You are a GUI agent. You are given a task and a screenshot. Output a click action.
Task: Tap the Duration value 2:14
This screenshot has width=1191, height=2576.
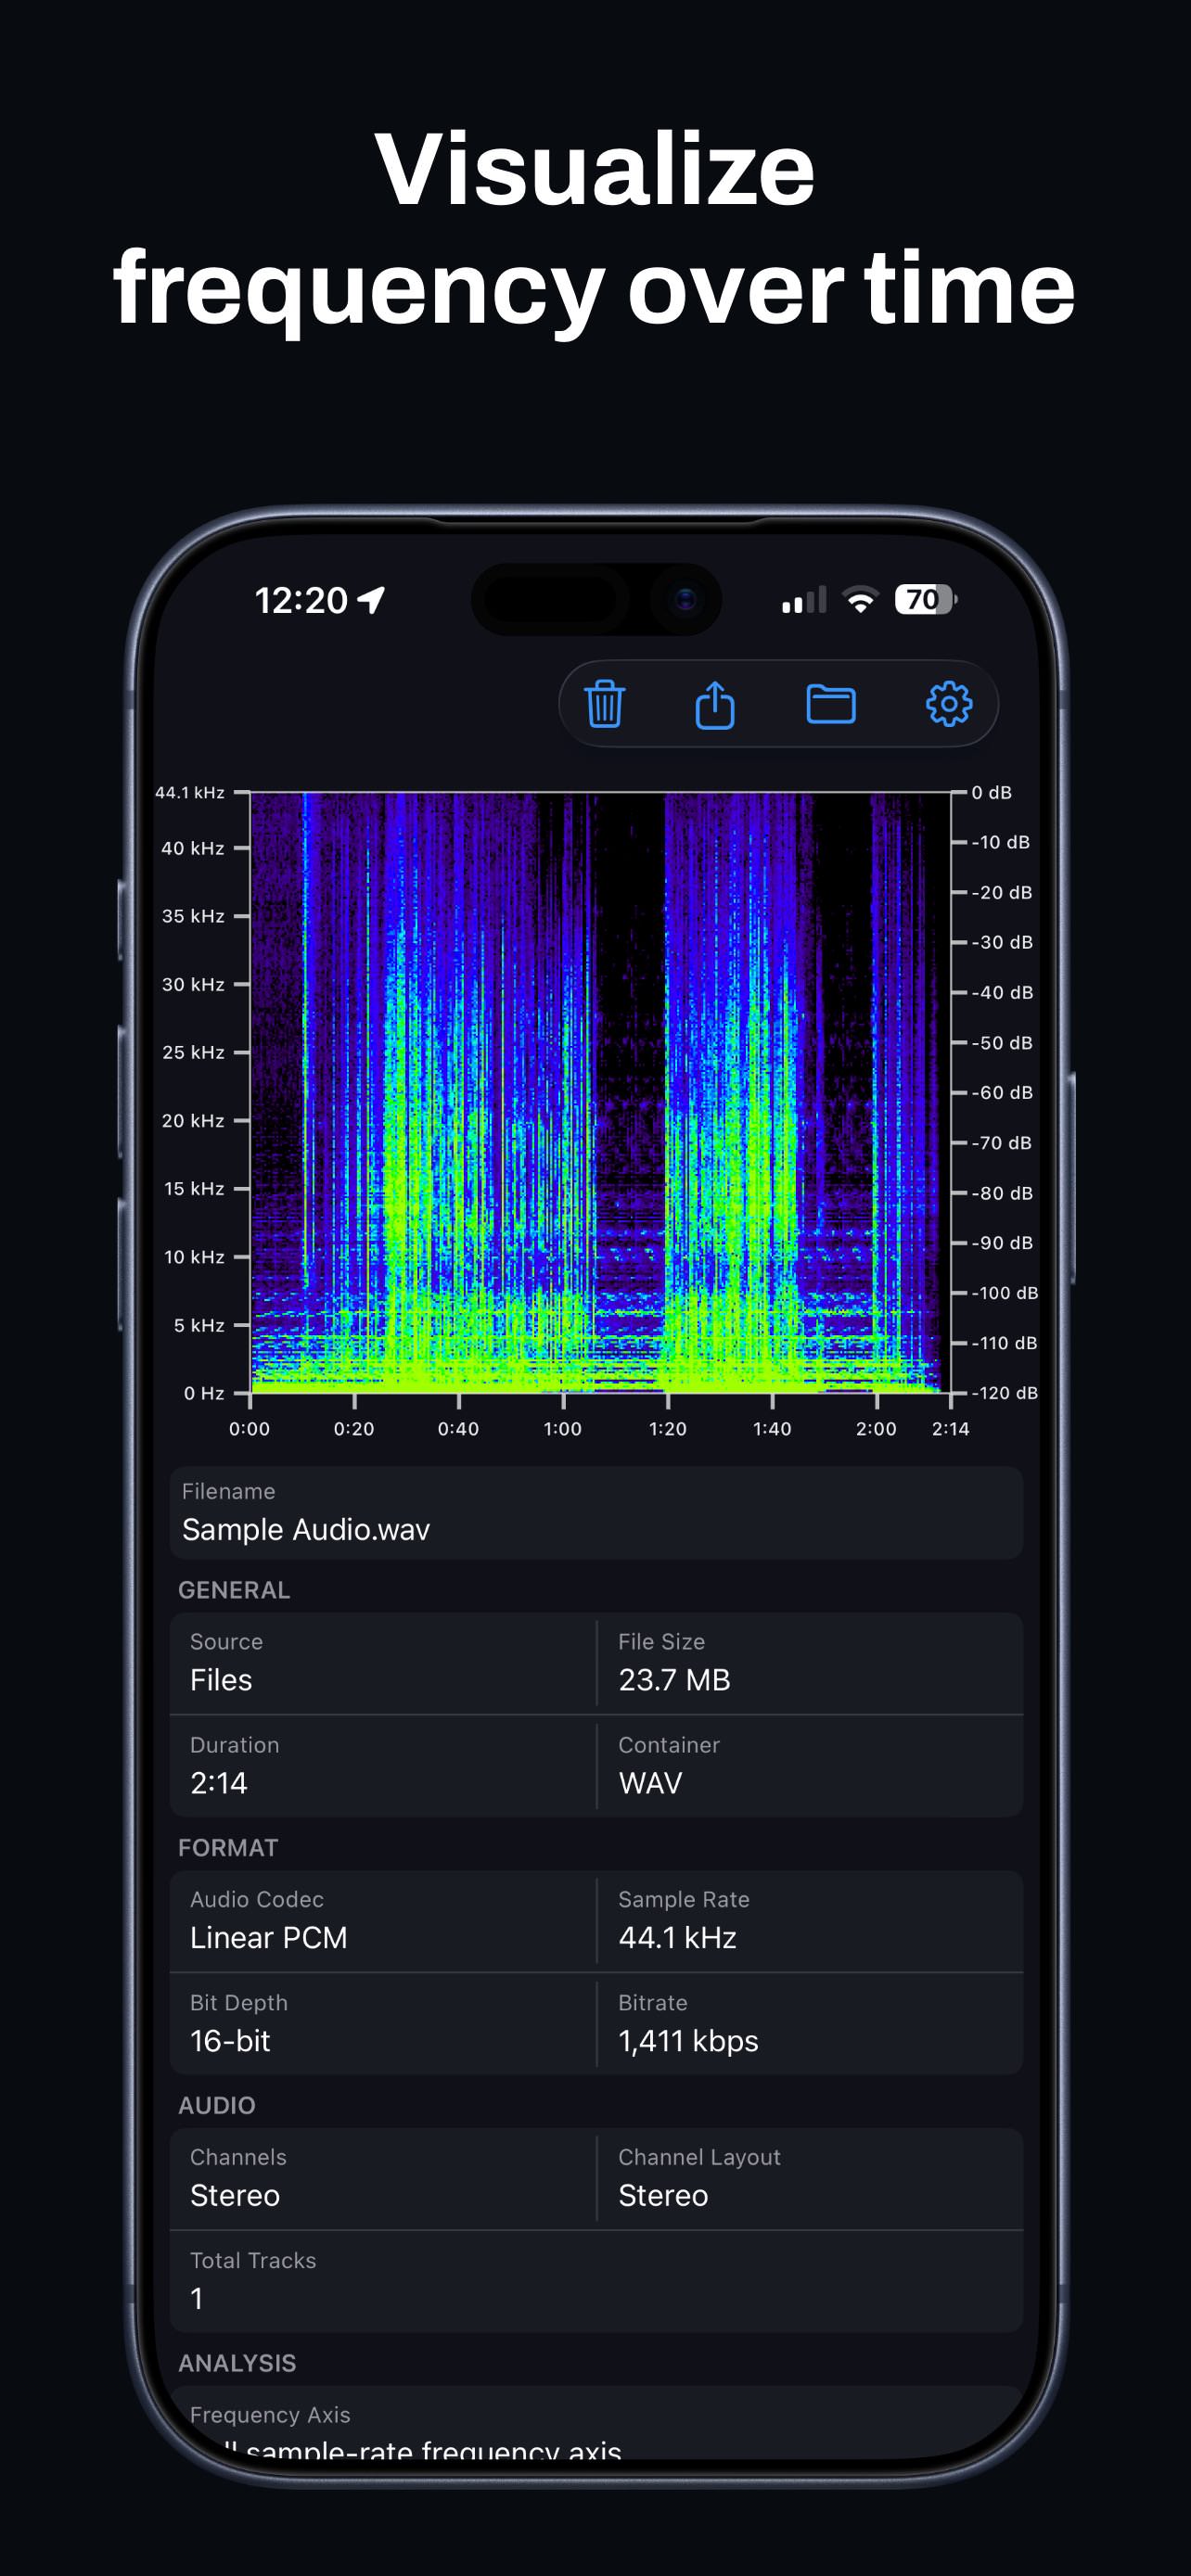pyautogui.click(x=219, y=1783)
